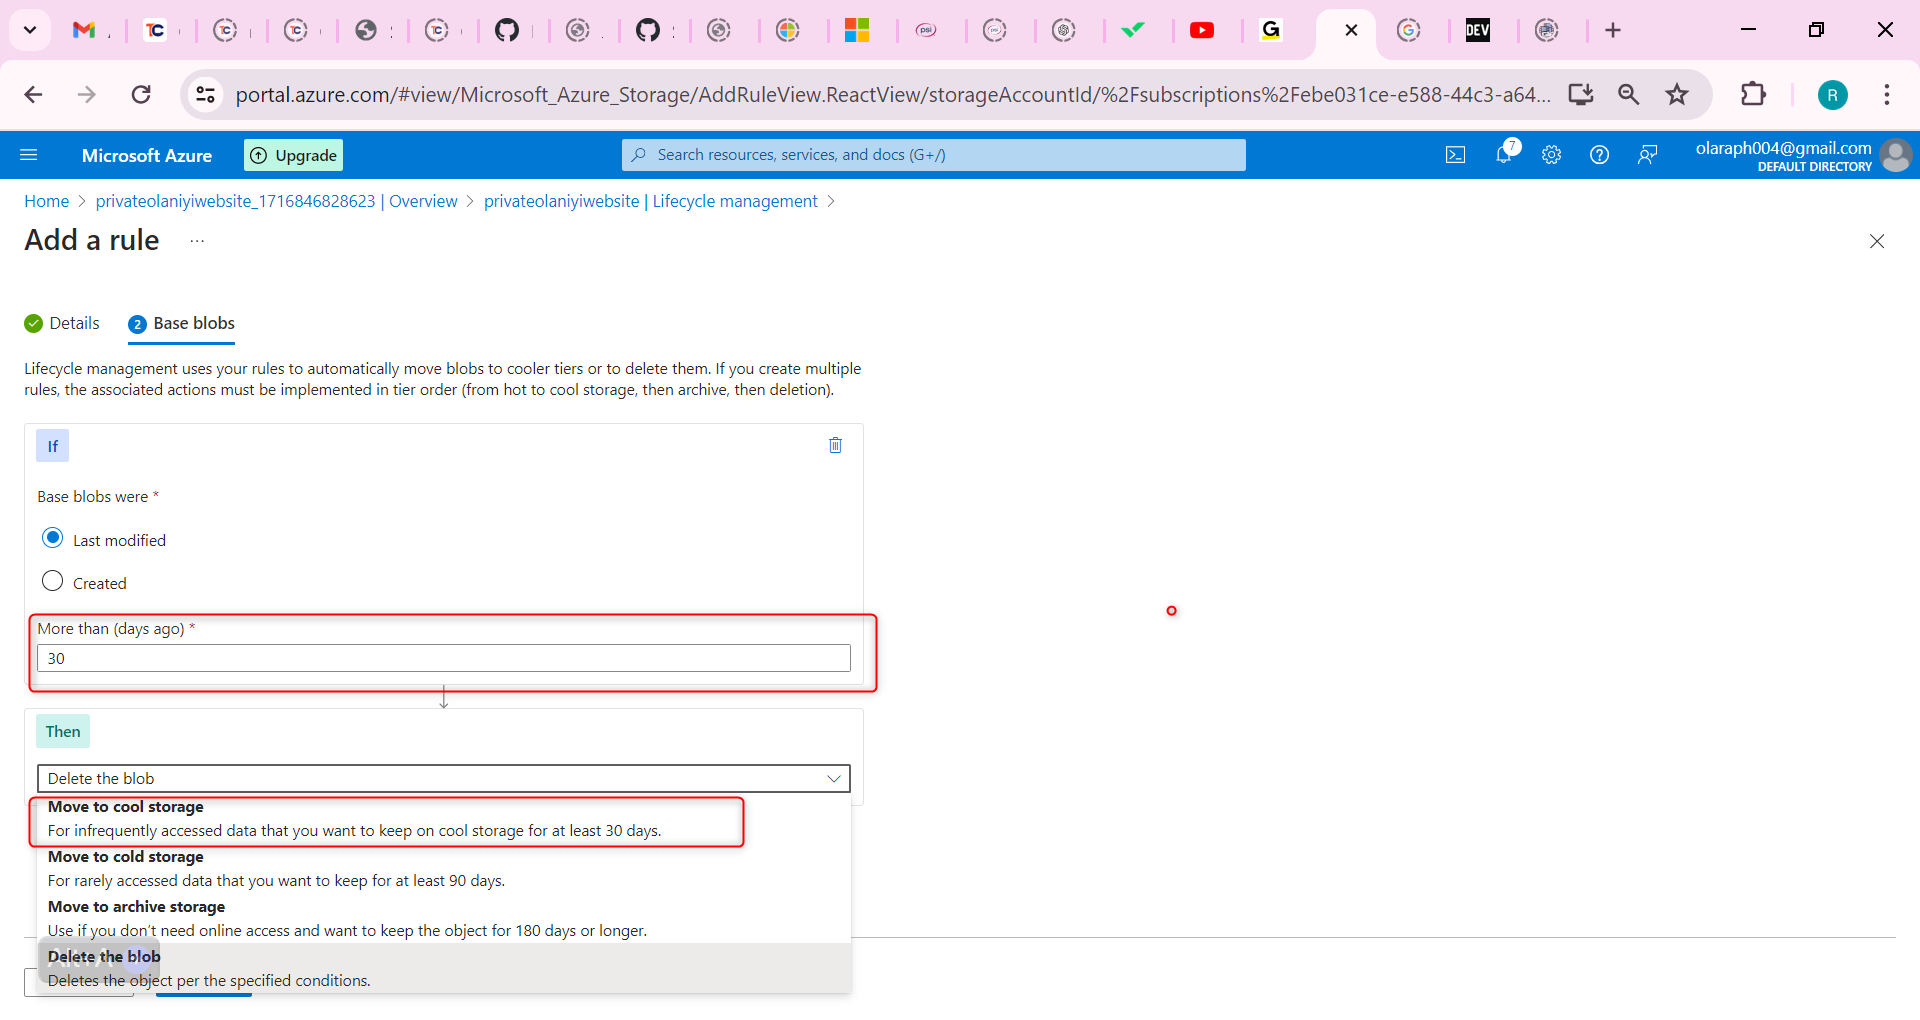The height and width of the screenshot is (1020, 1920).
Task: Open the Azure portal hamburger menu
Action: [x=29, y=155]
